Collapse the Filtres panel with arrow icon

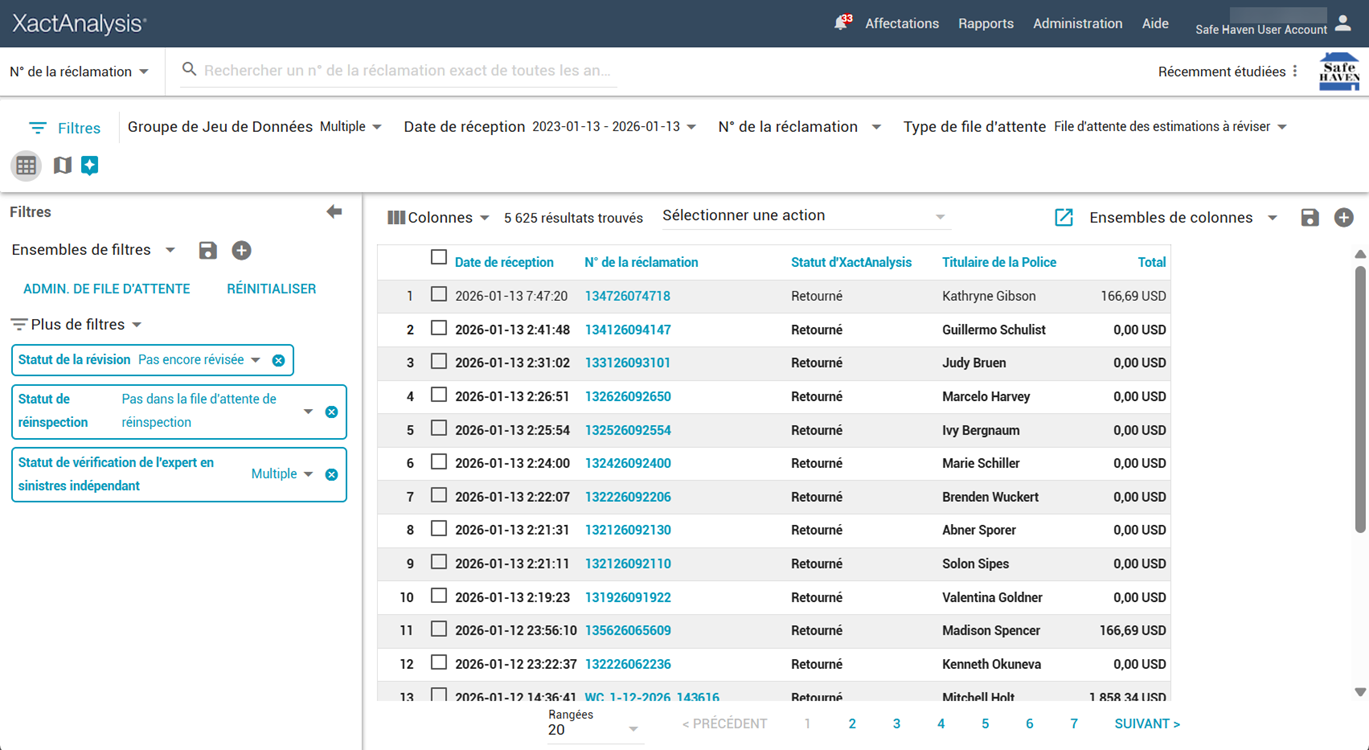[334, 212]
